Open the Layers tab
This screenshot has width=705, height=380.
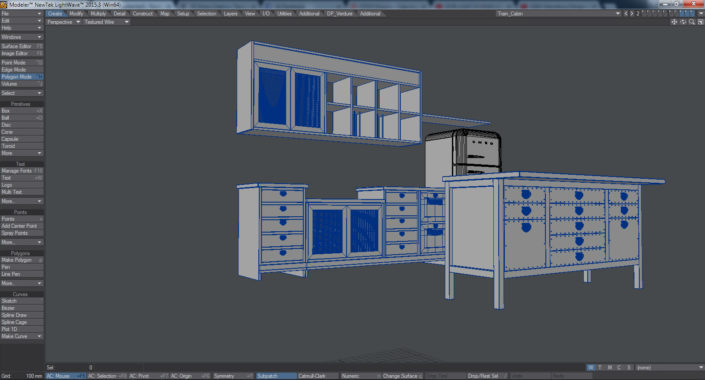[x=230, y=13]
